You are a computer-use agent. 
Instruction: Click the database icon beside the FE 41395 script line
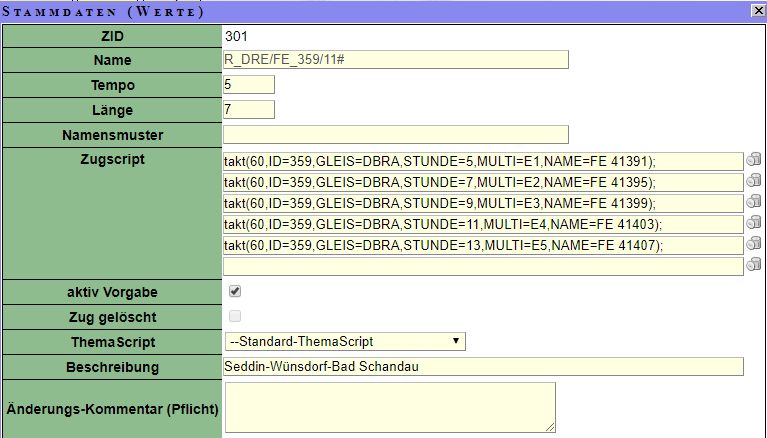coord(754,182)
